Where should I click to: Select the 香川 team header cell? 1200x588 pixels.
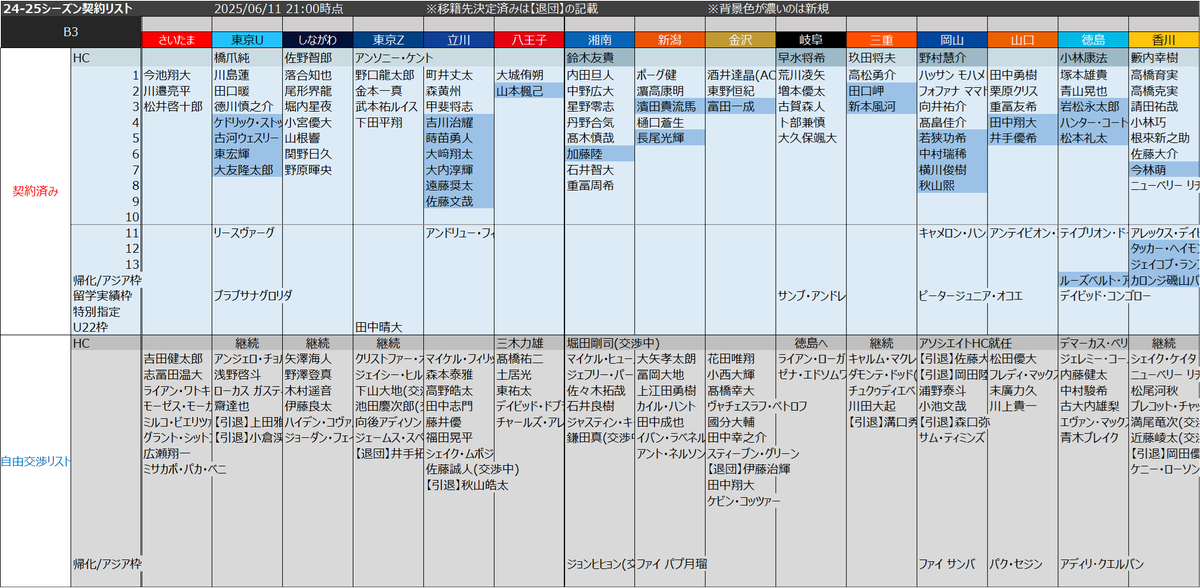click(x=1163, y=40)
